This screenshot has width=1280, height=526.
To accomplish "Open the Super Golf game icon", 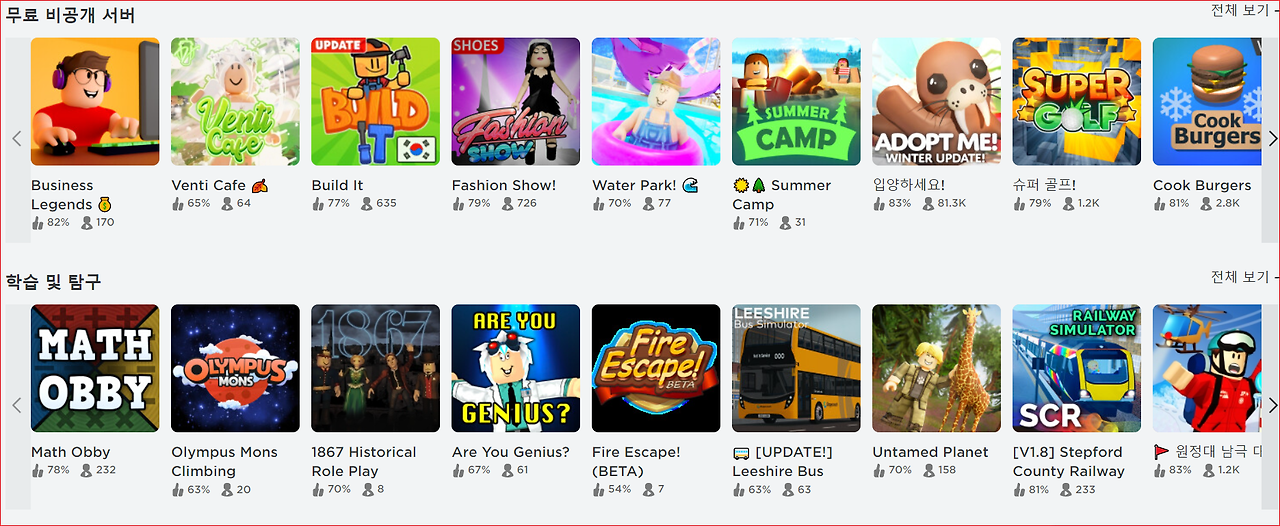I will (x=1076, y=102).
